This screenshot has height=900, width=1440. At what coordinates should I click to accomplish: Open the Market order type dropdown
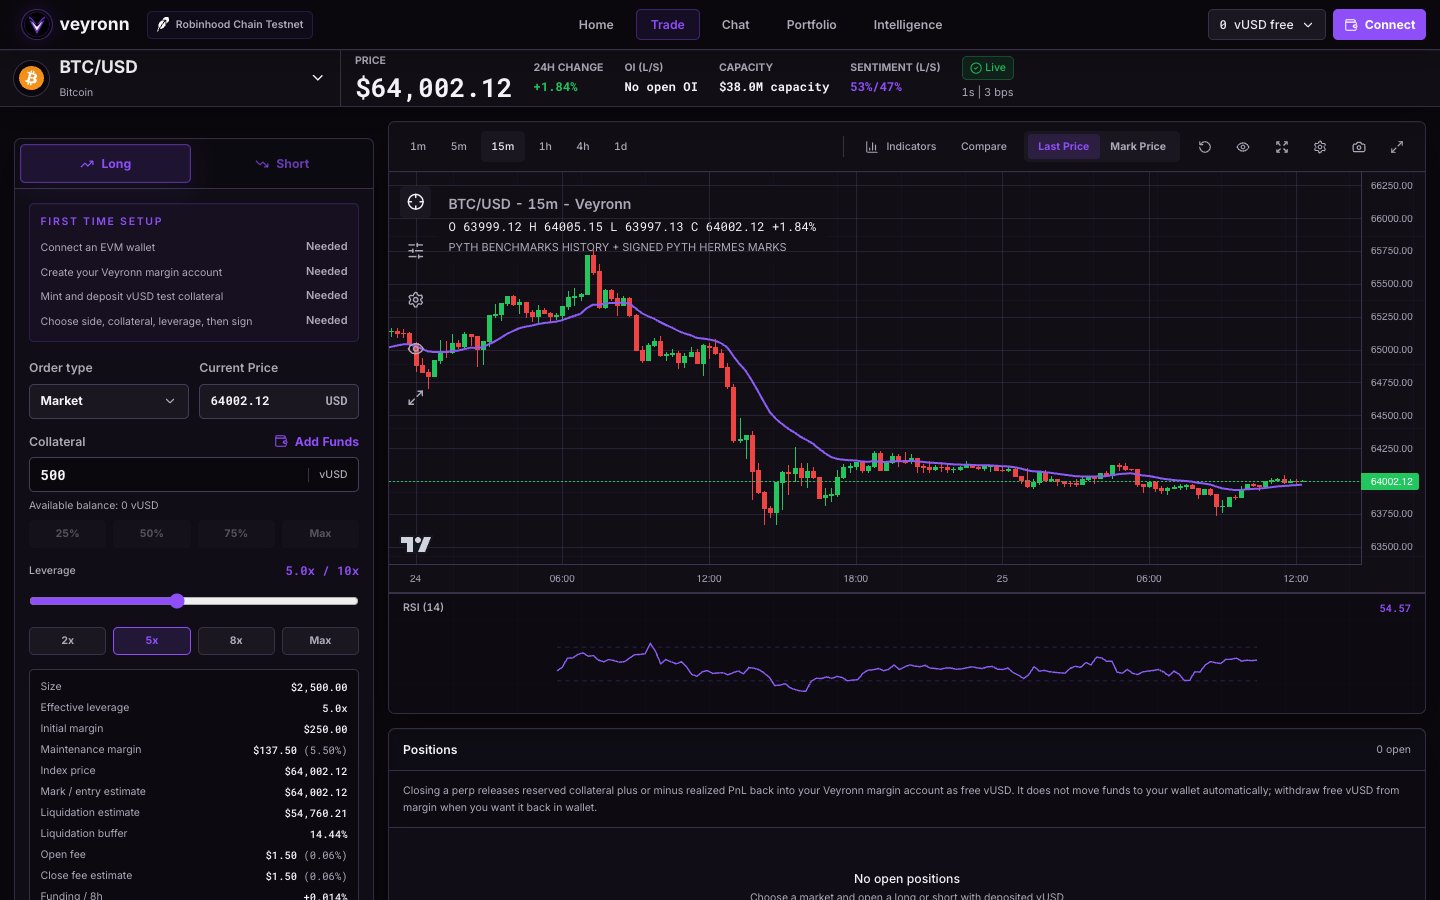[109, 401]
